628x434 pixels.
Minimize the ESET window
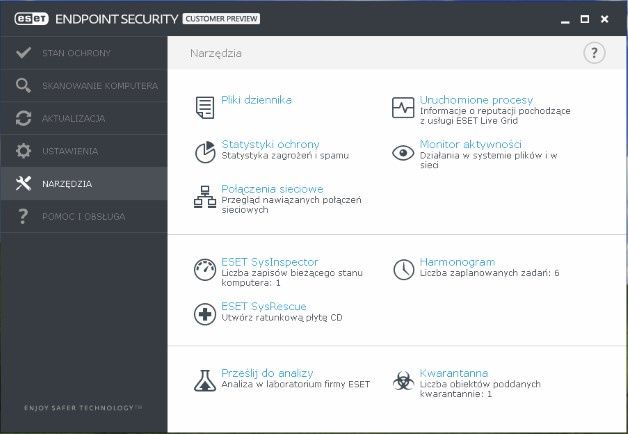tap(565, 20)
